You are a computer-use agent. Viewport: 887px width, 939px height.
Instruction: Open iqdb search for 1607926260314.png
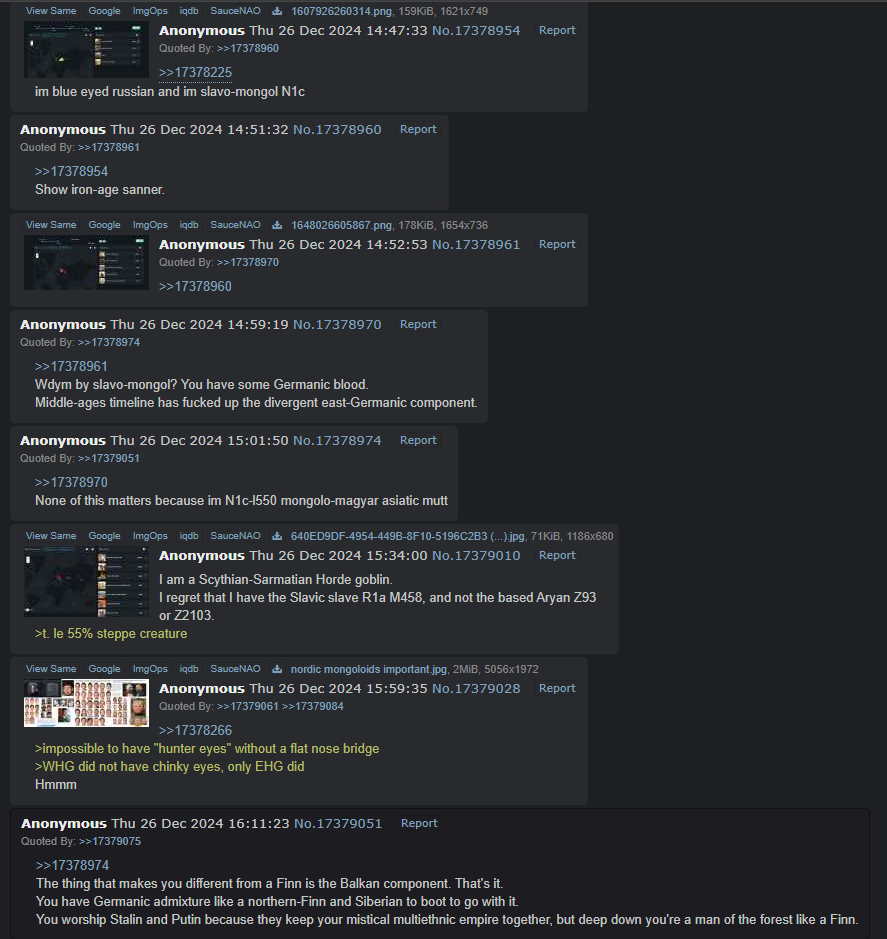(189, 11)
